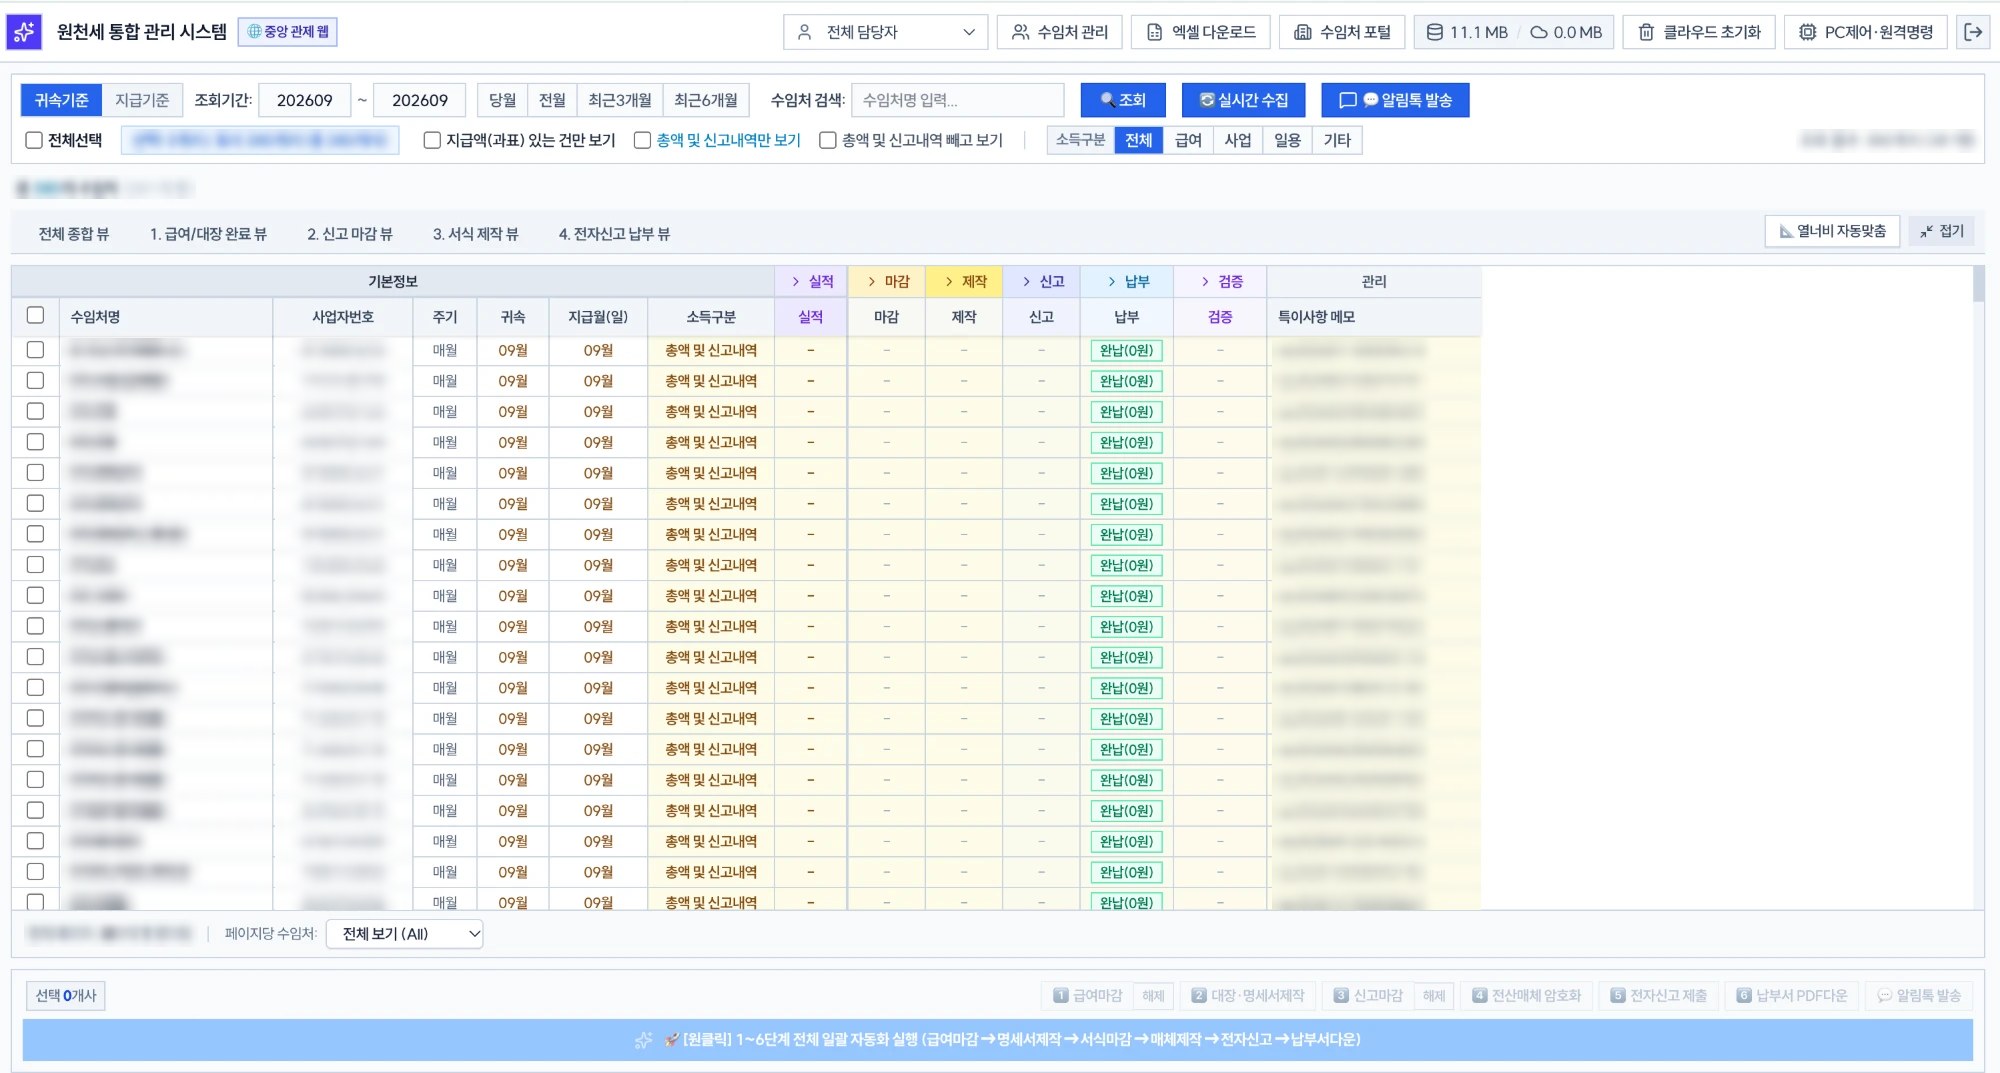Viewport: 2000px width, 1073px height.
Task: Click the 수임처명 입력 search field
Action: tap(957, 100)
